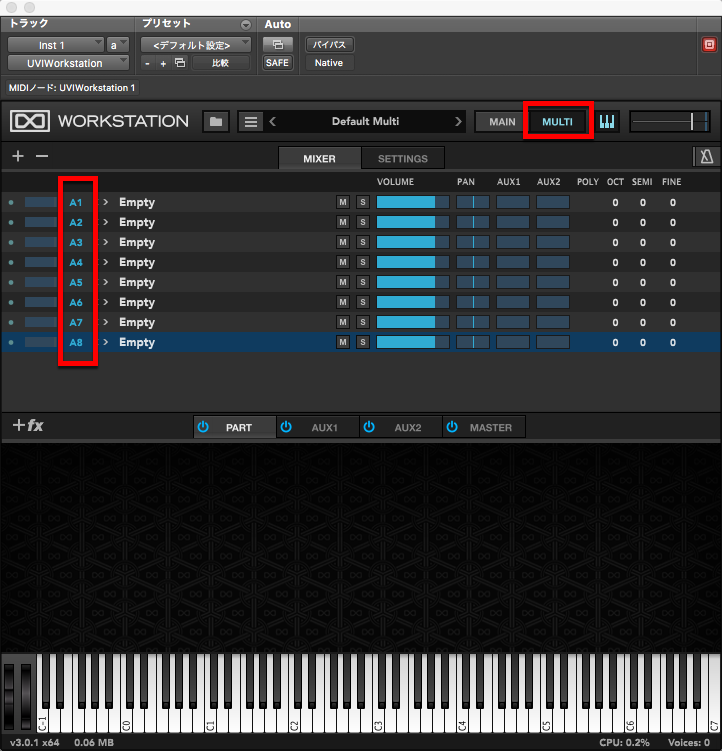Add a new part with plus icon
Viewport: 722px width, 751px height.
pyautogui.click(x=18, y=156)
